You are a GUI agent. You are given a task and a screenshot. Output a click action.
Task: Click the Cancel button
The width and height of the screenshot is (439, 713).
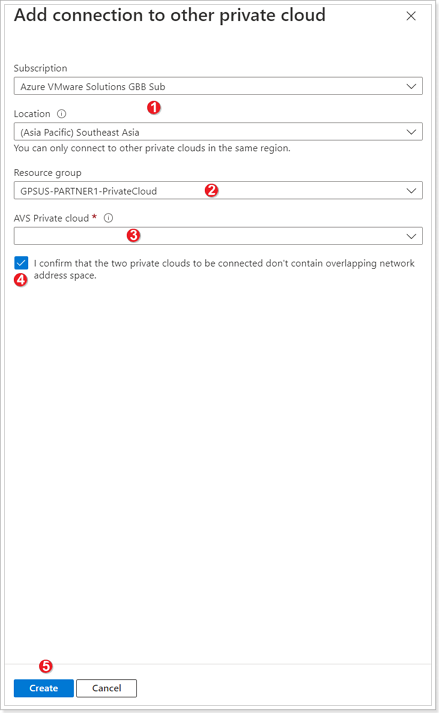(106, 688)
